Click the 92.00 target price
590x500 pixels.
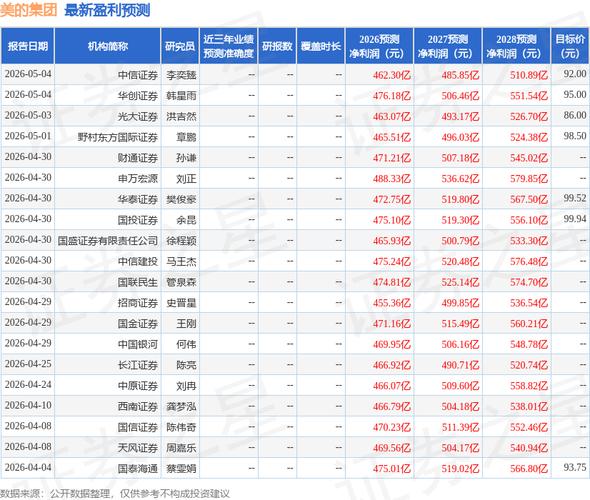[x=575, y=74]
